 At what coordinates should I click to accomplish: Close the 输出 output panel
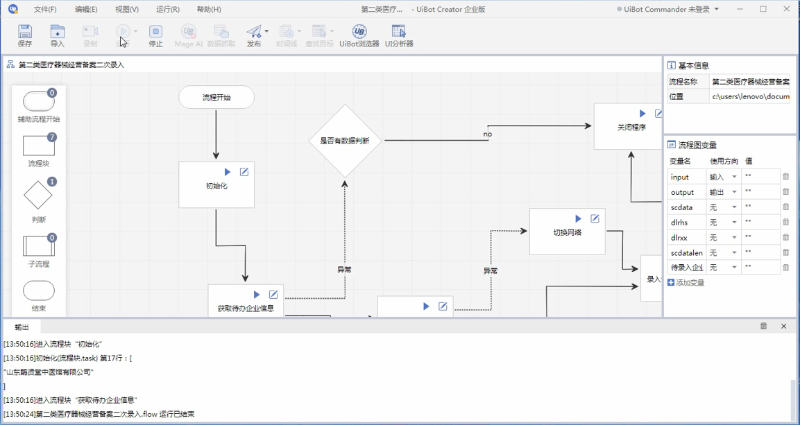coord(784,326)
